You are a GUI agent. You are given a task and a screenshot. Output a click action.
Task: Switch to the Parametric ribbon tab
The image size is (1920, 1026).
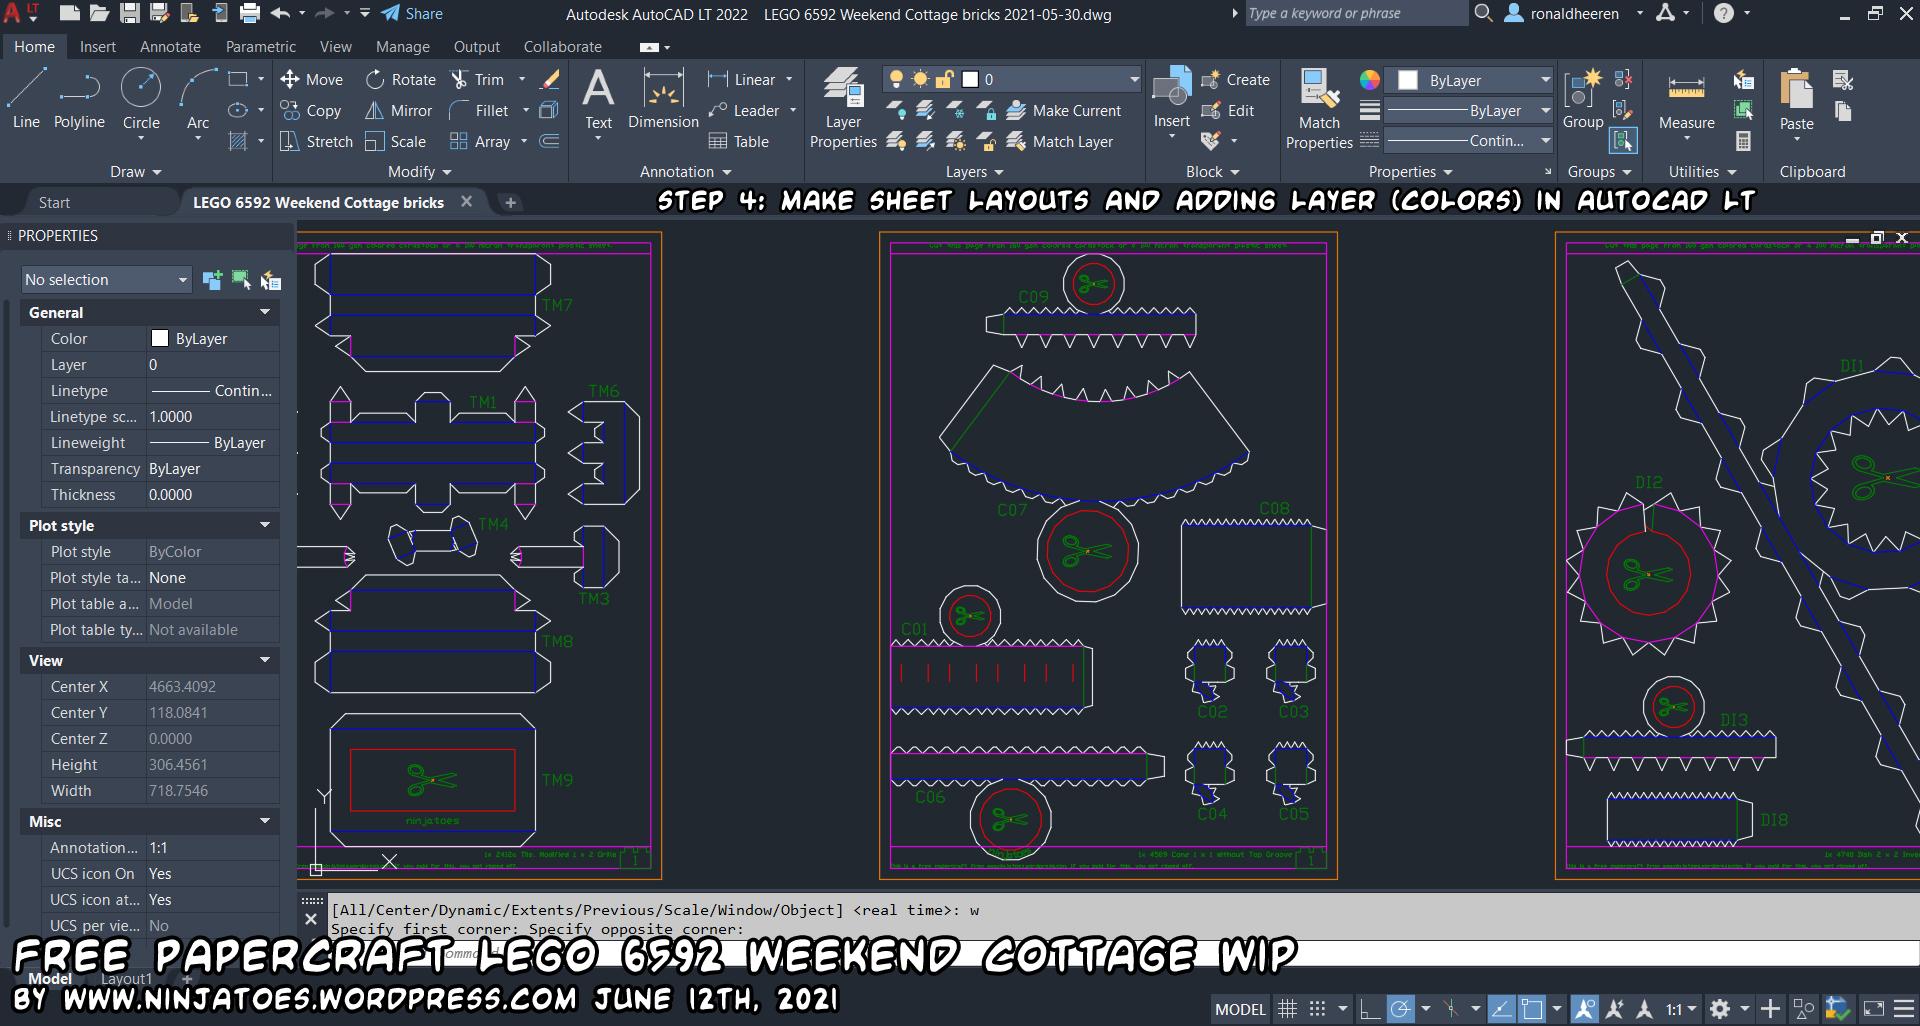point(260,47)
